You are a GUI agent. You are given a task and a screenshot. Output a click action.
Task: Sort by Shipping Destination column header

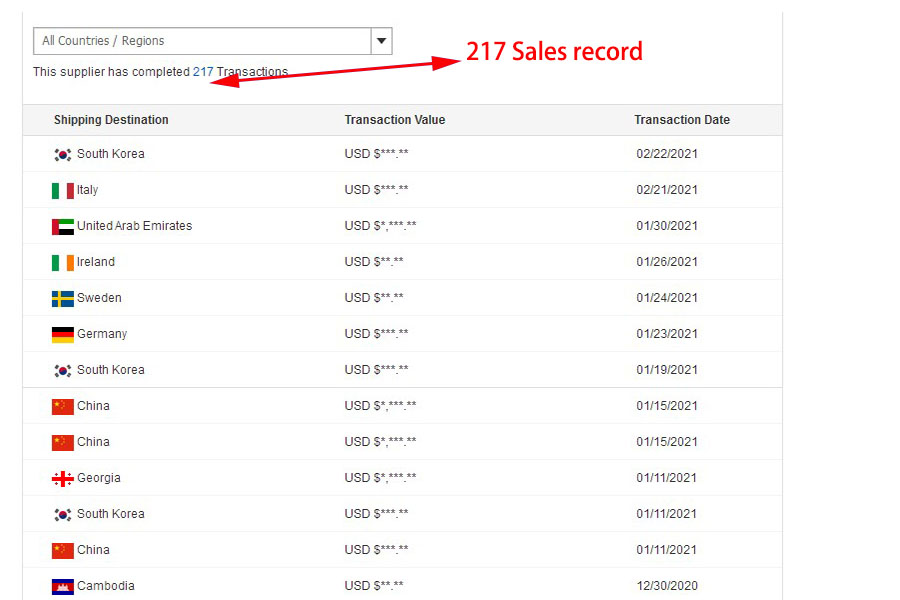[111, 120]
